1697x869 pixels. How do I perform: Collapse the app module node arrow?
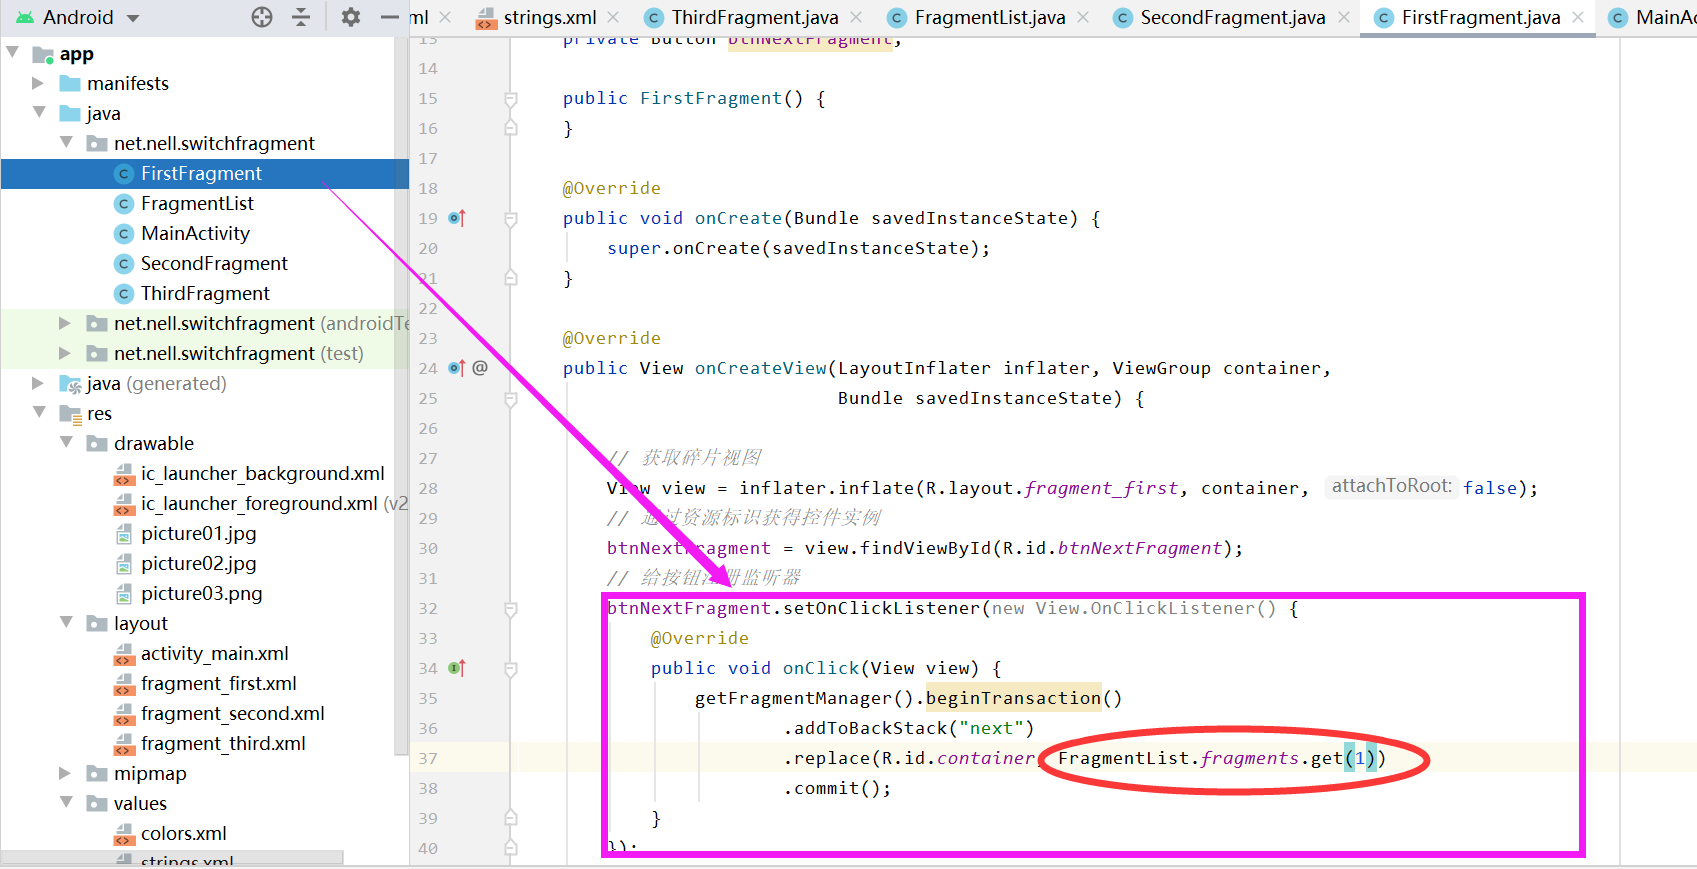[13, 52]
